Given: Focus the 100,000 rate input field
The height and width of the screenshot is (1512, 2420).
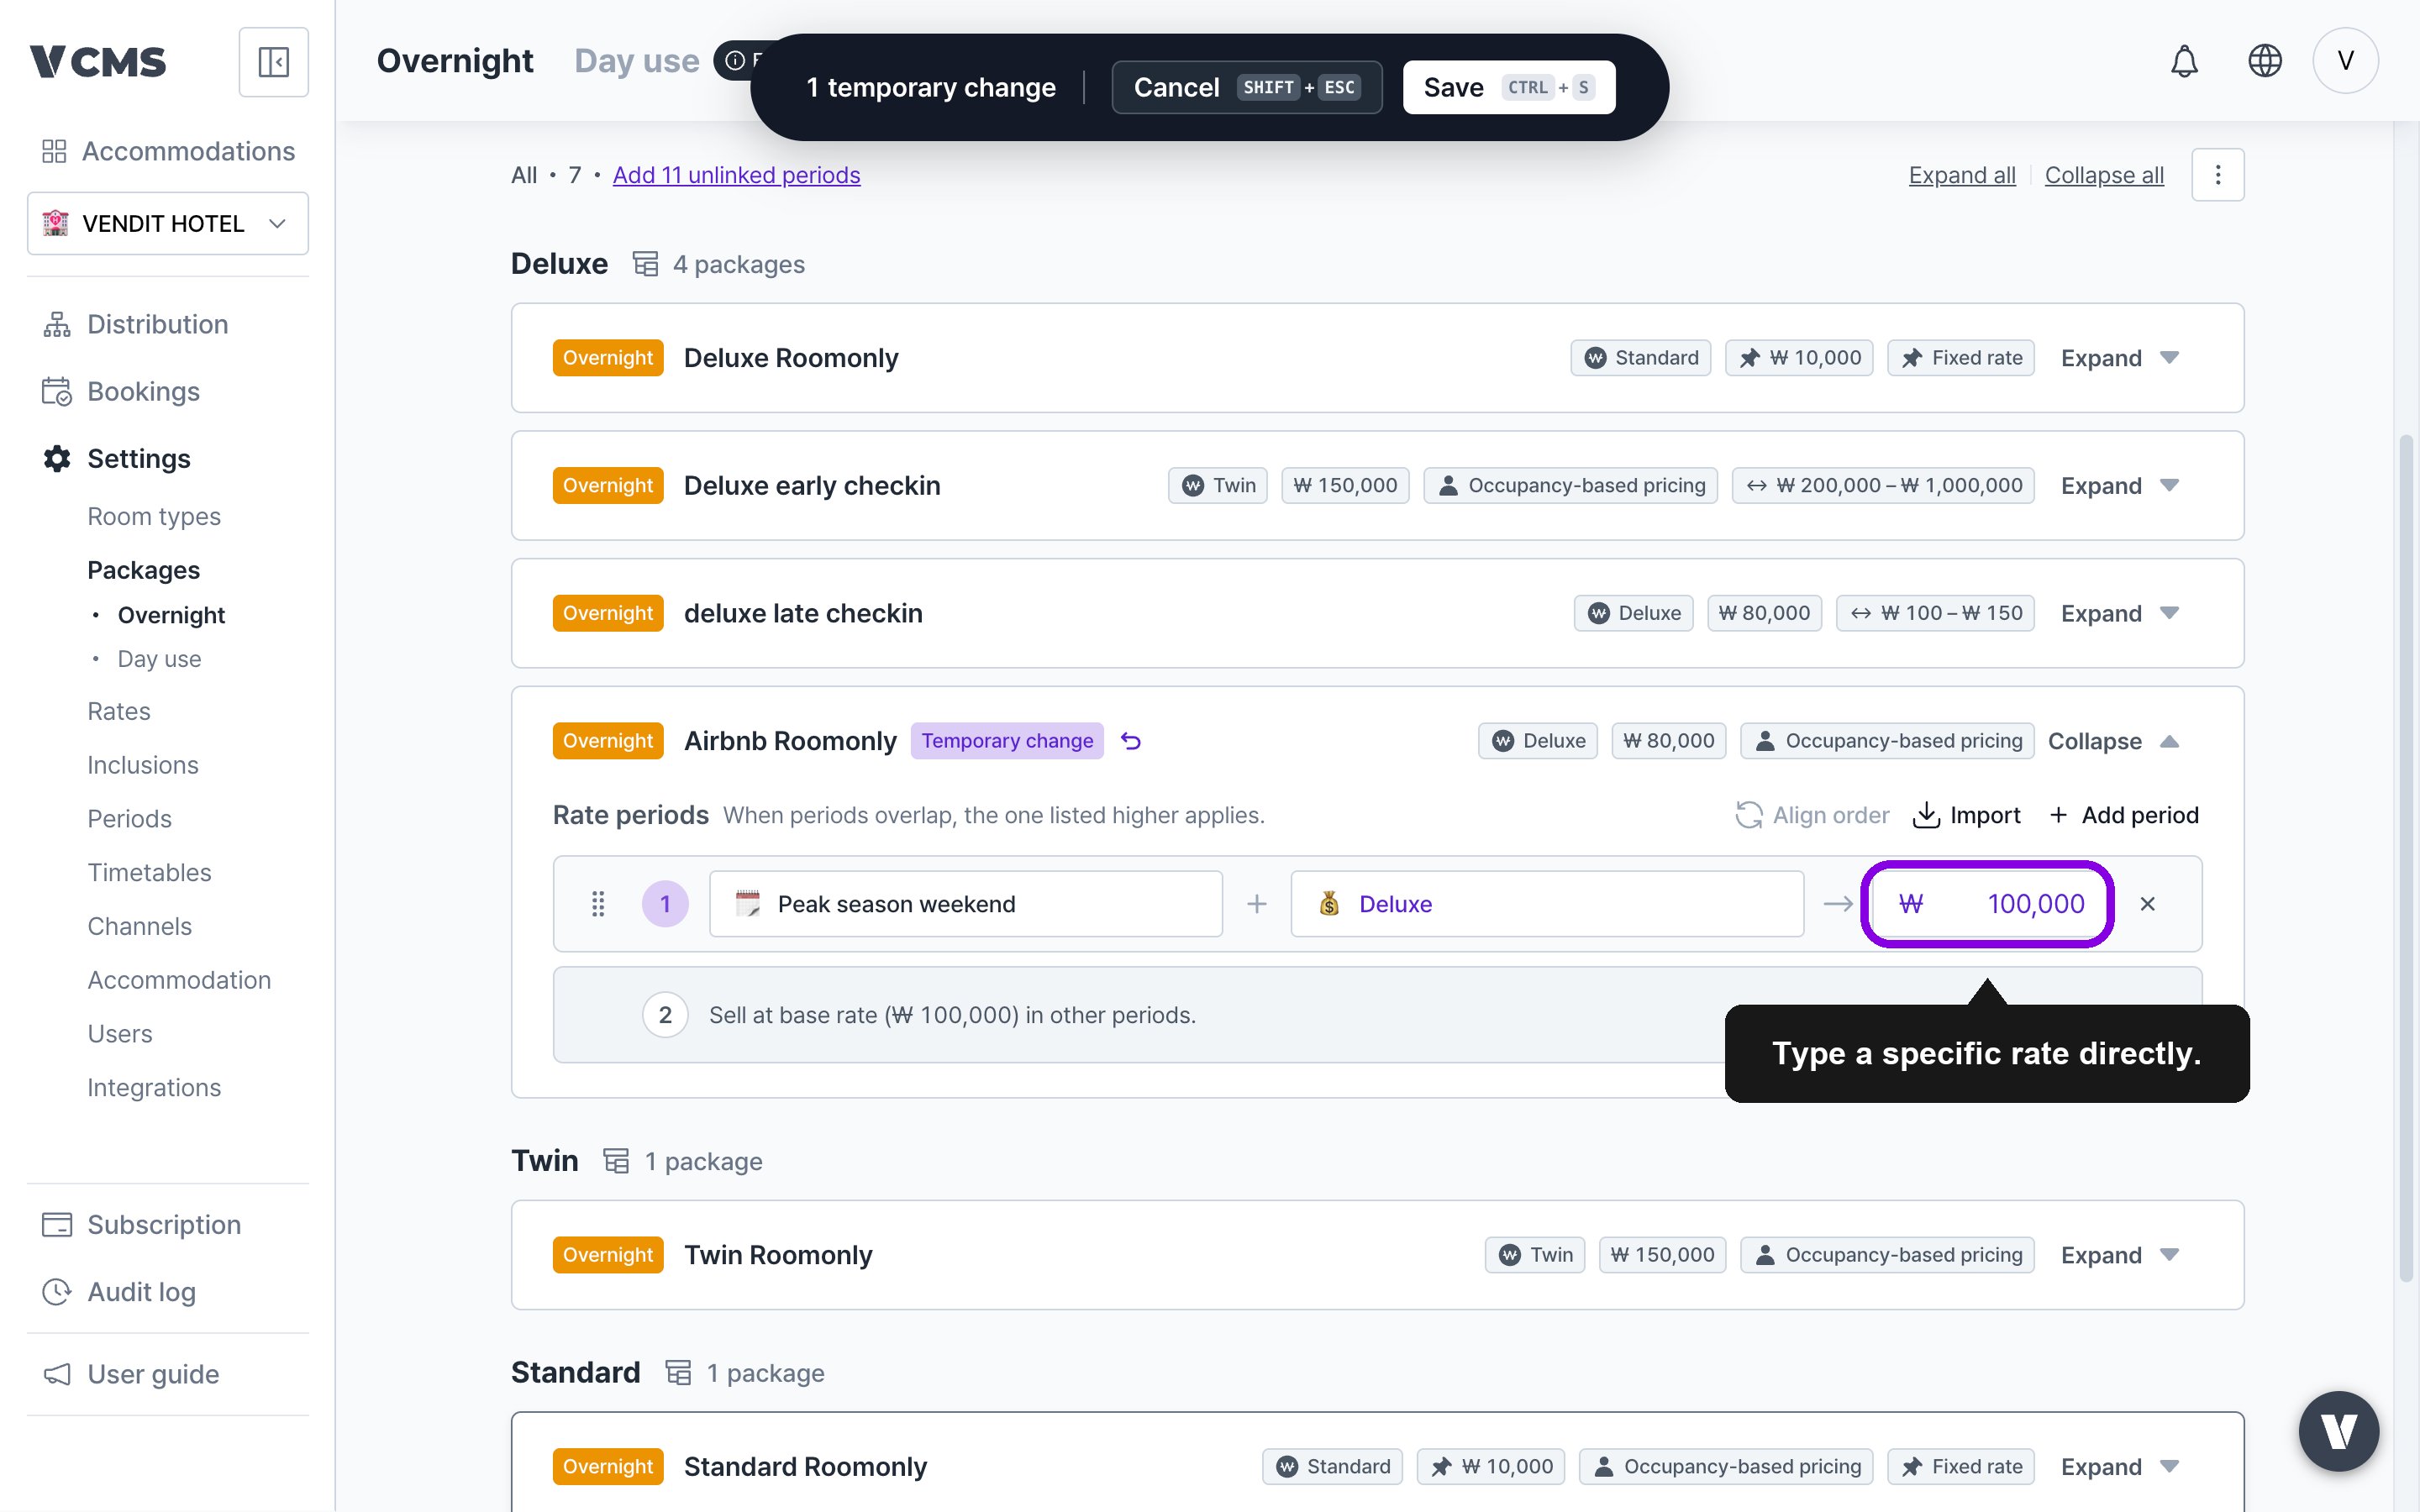Looking at the screenshot, I should tap(1987, 904).
